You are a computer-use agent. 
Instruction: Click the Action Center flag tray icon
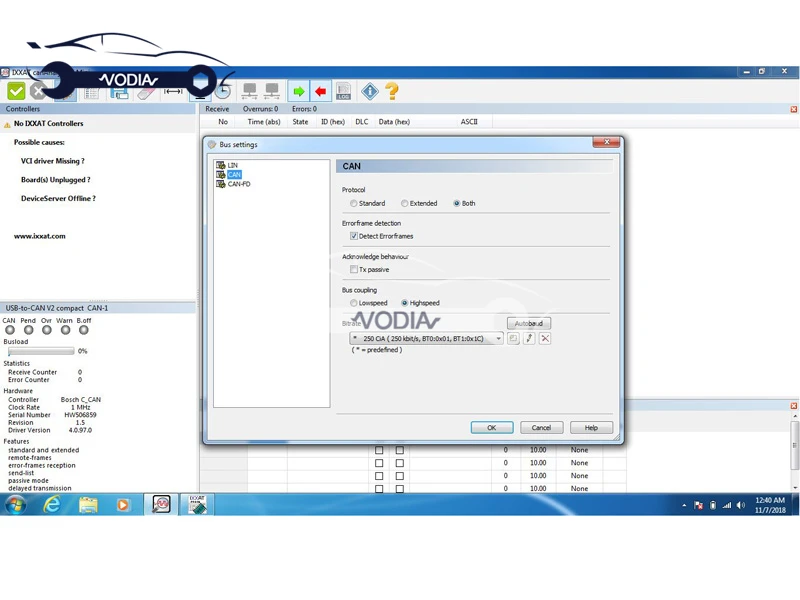coord(698,506)
